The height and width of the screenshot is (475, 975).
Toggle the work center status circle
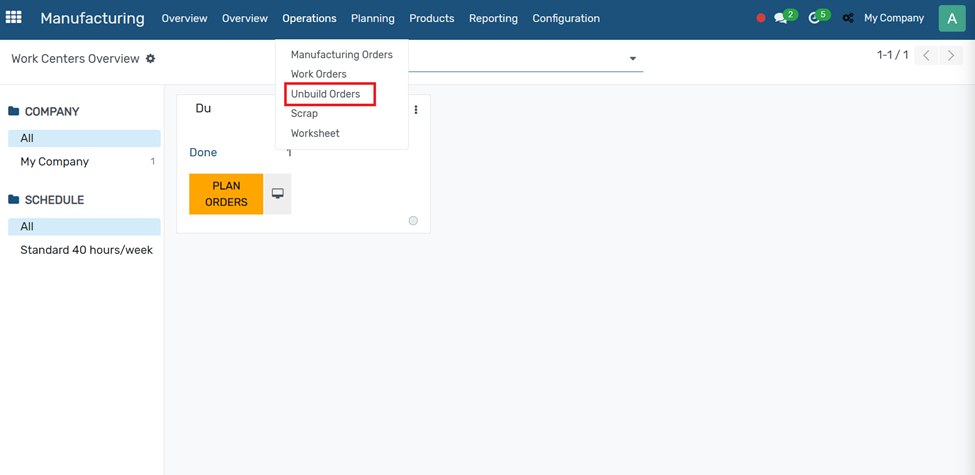pos(413,221)
